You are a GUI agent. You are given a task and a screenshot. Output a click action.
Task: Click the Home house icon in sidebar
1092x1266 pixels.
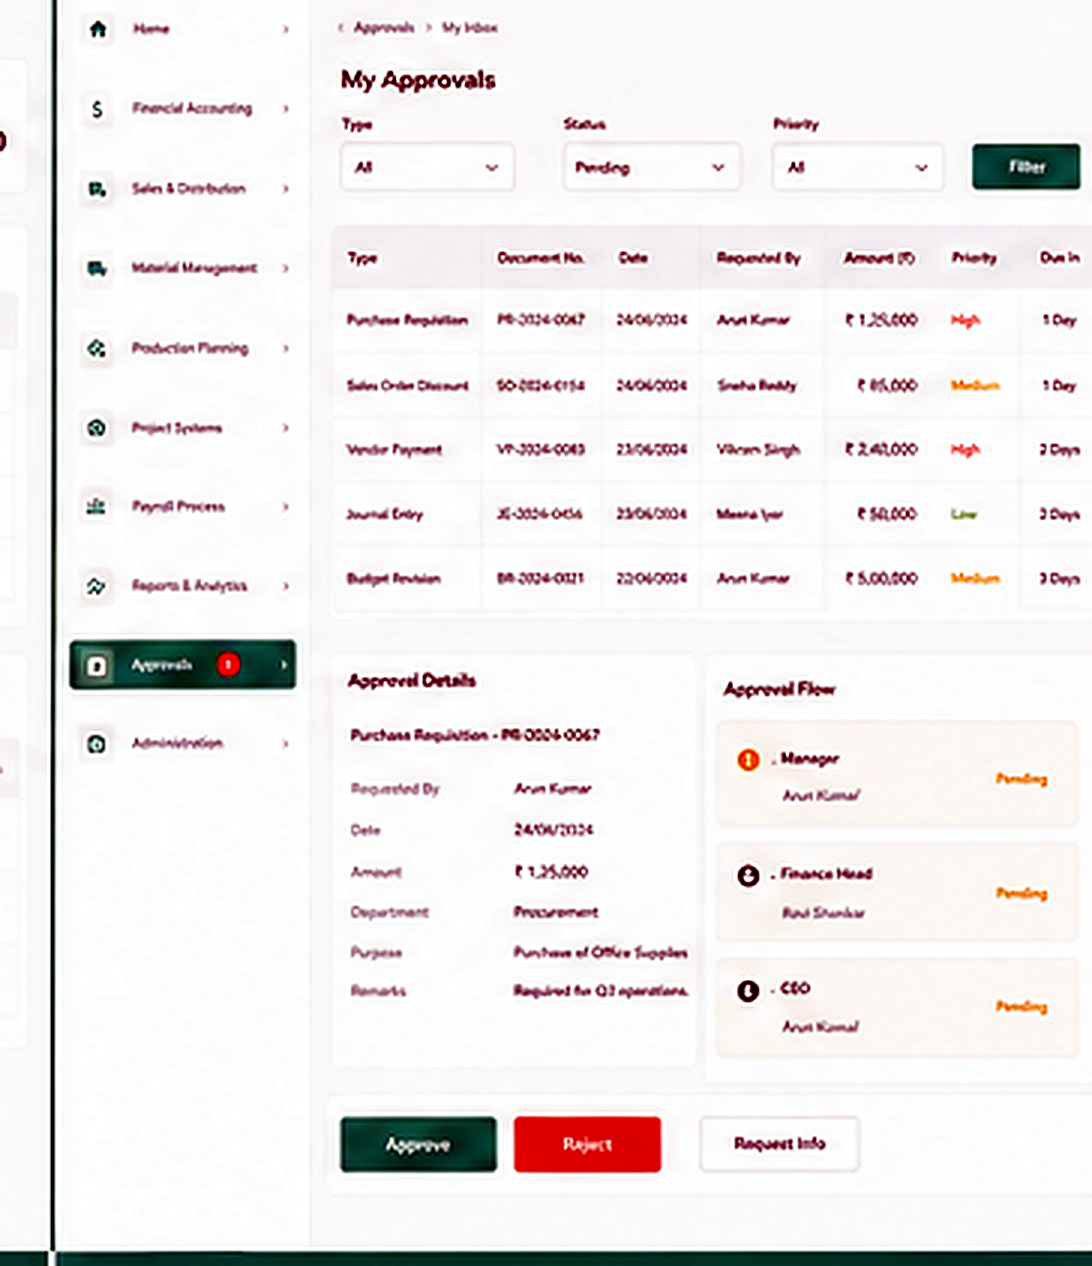97,29
